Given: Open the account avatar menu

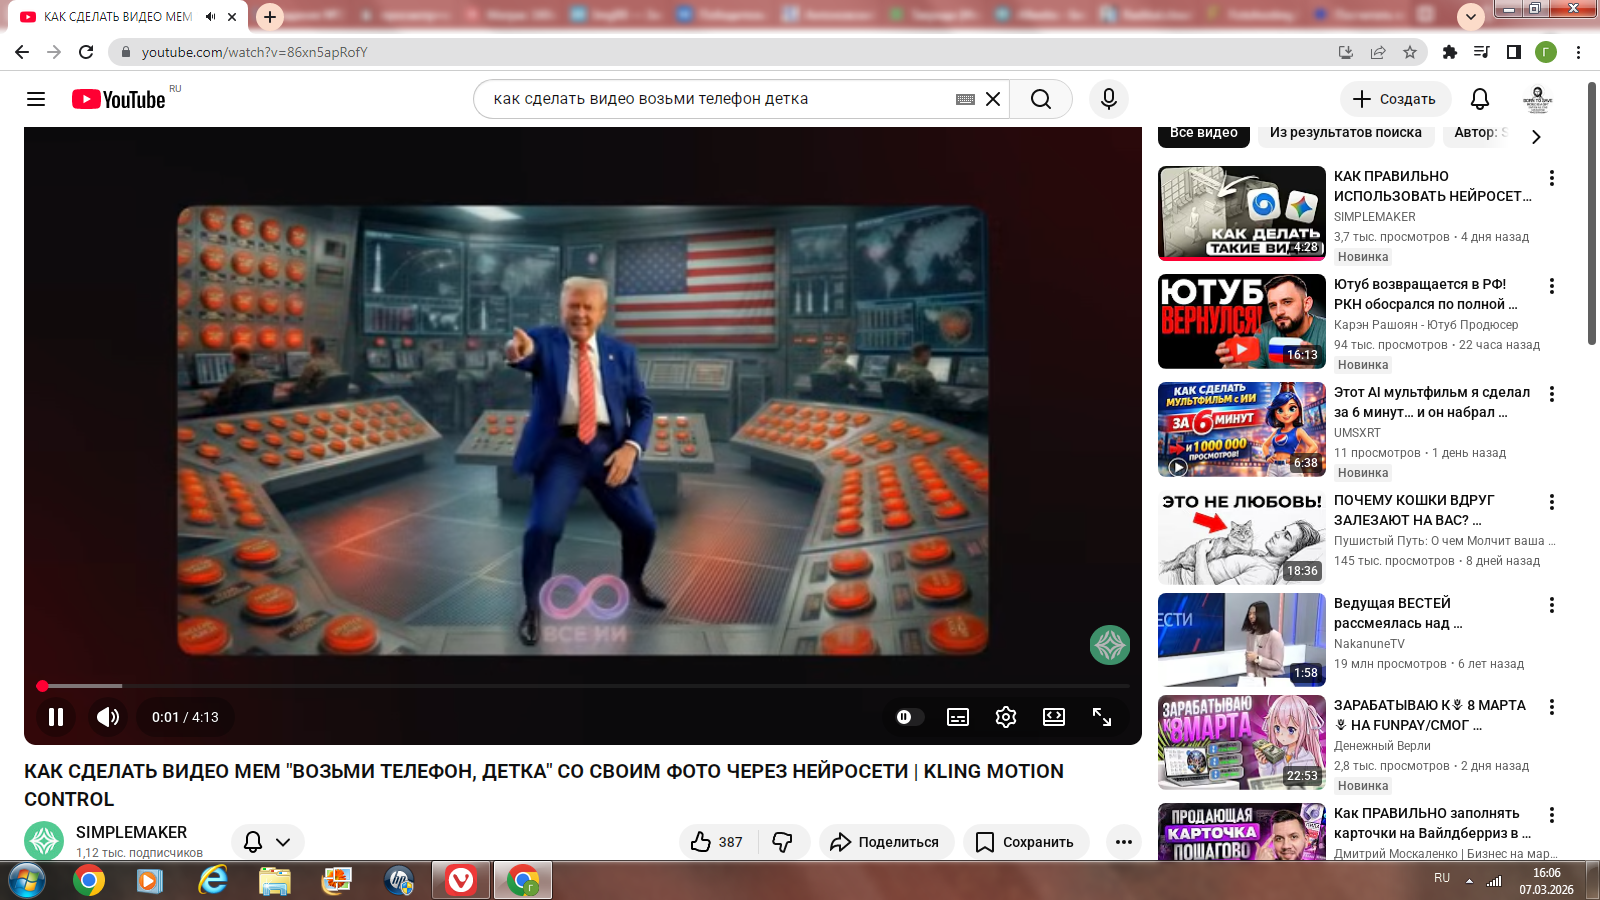Looking at the screenshot, I should [x=1537, y=99].
